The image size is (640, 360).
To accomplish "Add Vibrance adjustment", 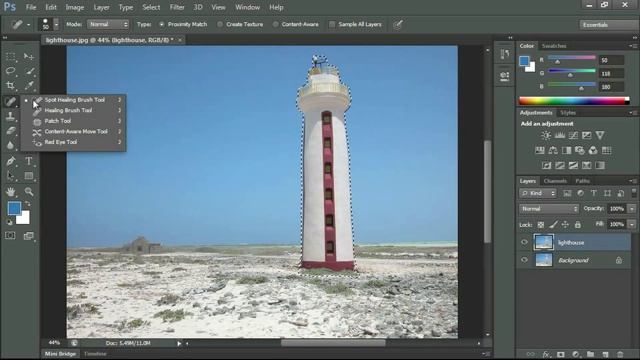I will (x=600, y=136).
